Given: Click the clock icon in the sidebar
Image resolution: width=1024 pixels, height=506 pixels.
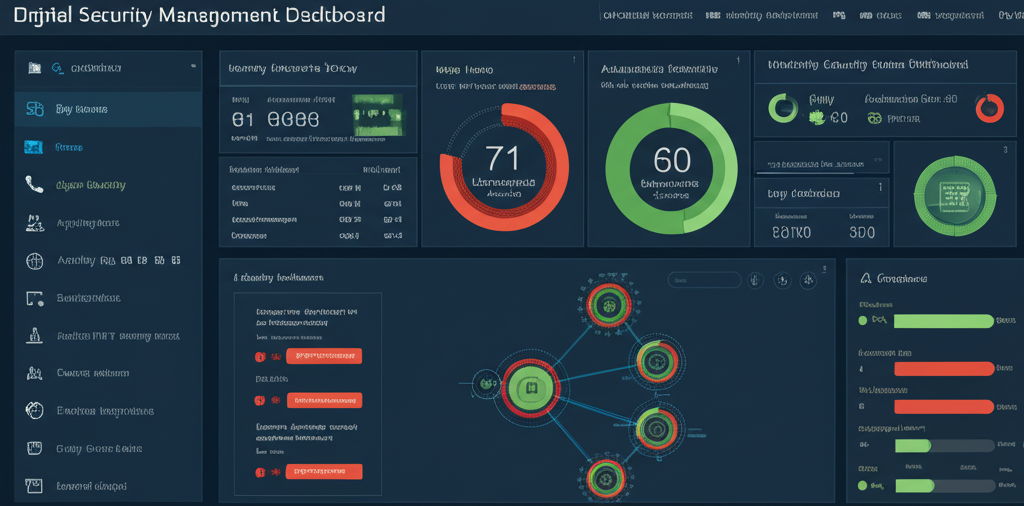Looking at the screenshot, I should point(35,410).
